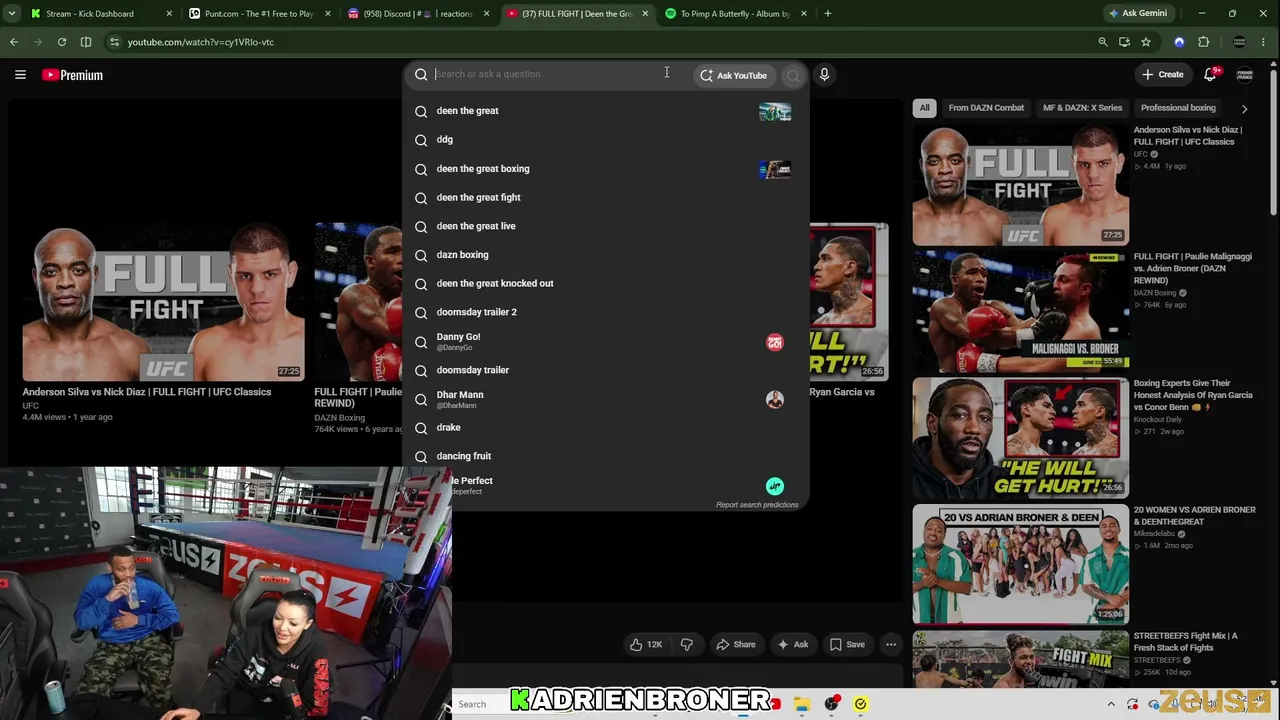Open the YouTube account avatar menu
1280x720 pixels.
coord(1245,75)
